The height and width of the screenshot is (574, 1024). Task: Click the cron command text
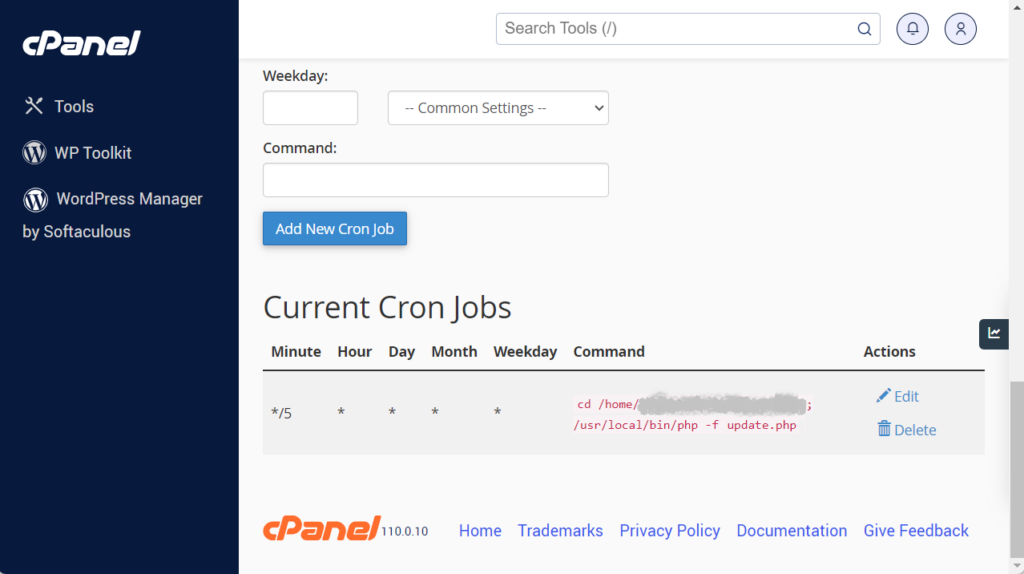click(692, 414)
